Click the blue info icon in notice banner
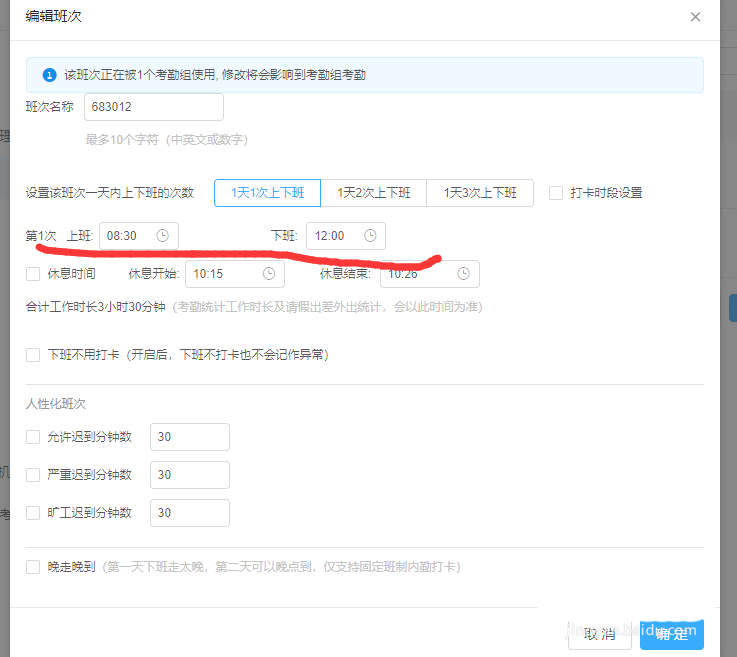Viewport: 737px width, 657px height. [49, 75]
